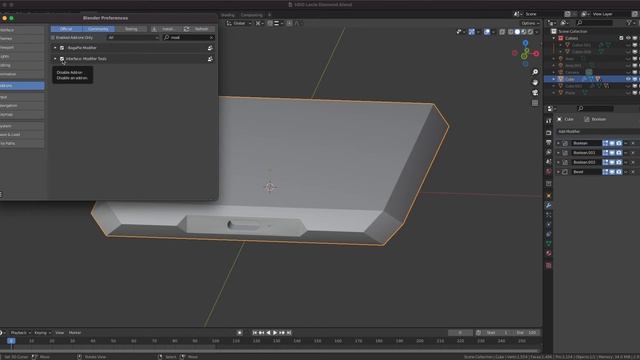Toggle Boolean.001 modifier render camera icon

tap(619, 153)
